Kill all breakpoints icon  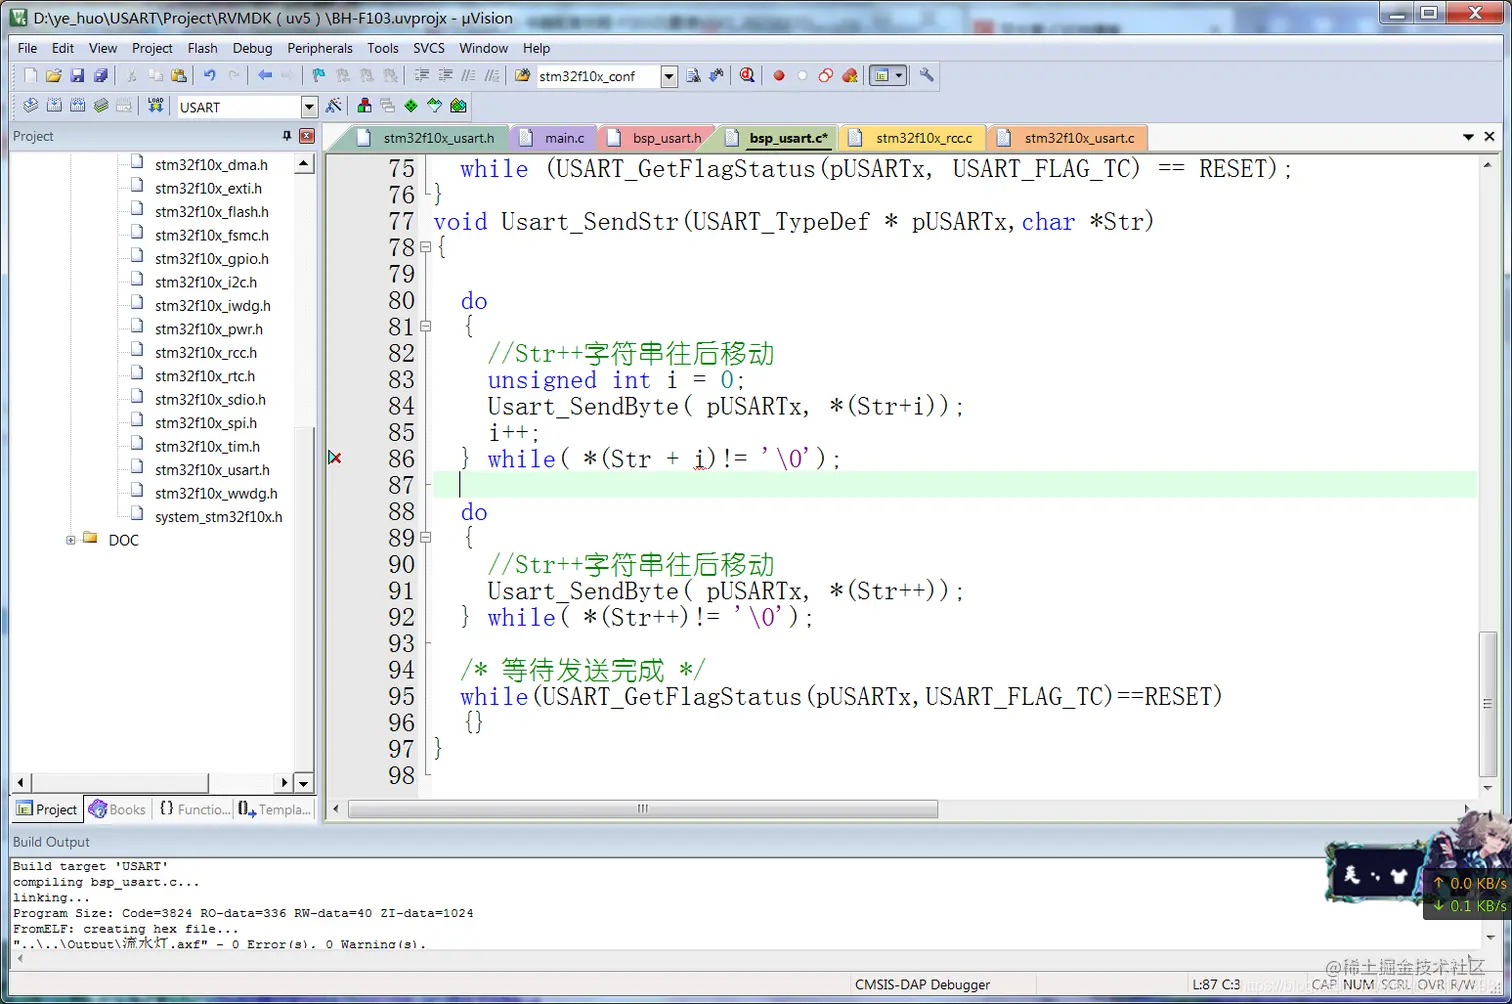pos(850,75)
